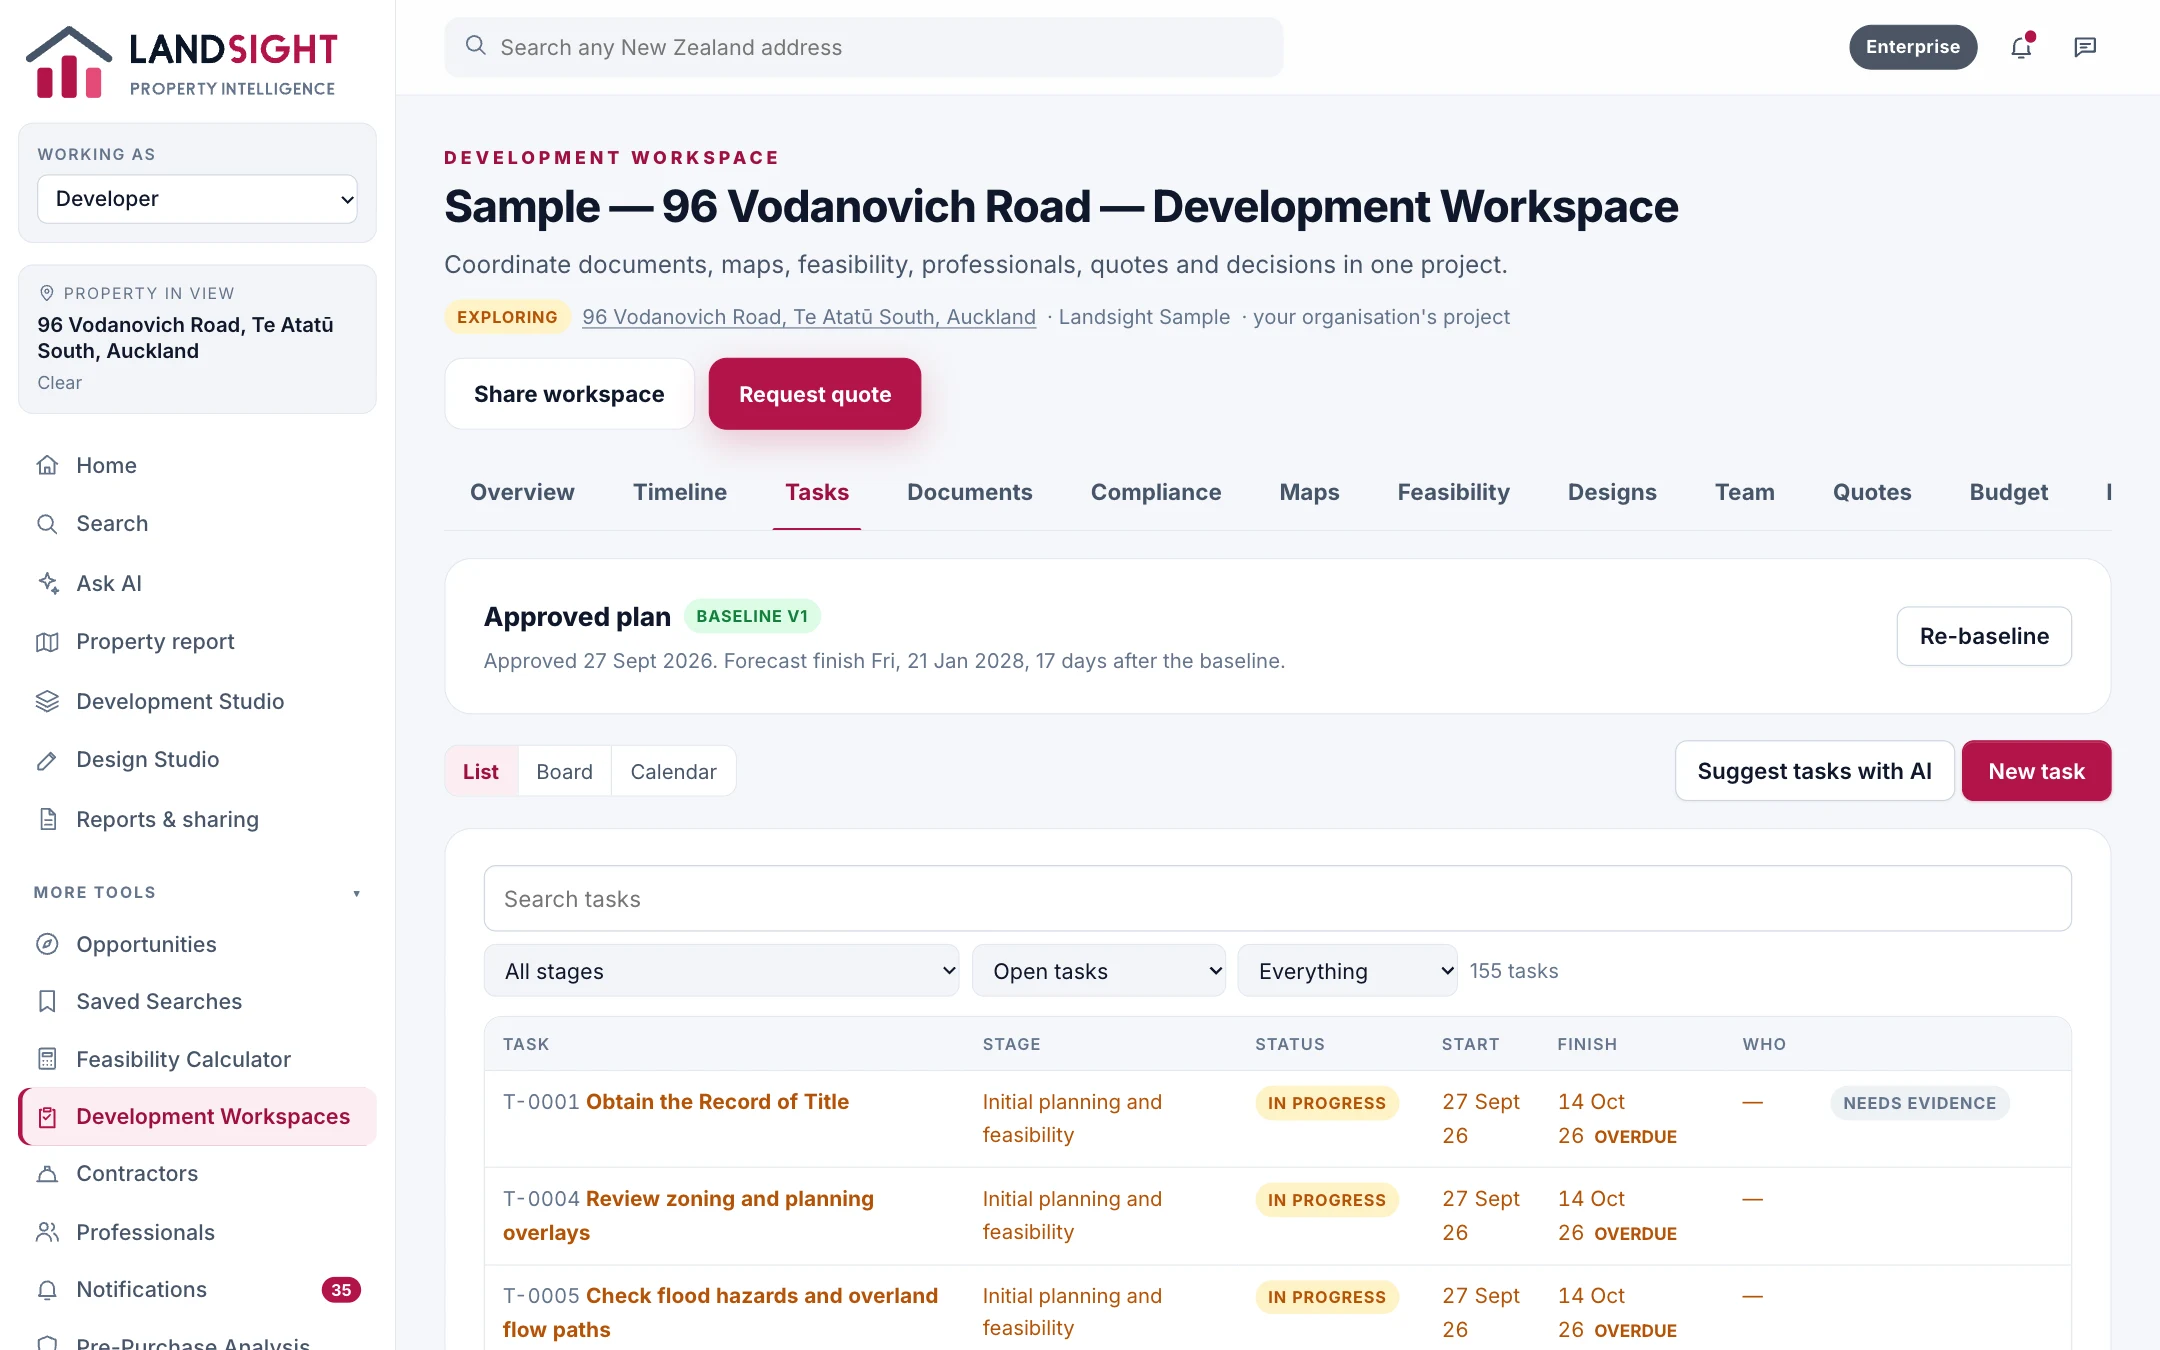Click the Search tasks input field
The height and width of the screenshot is (1350, 2160).
coord(1277,898)
